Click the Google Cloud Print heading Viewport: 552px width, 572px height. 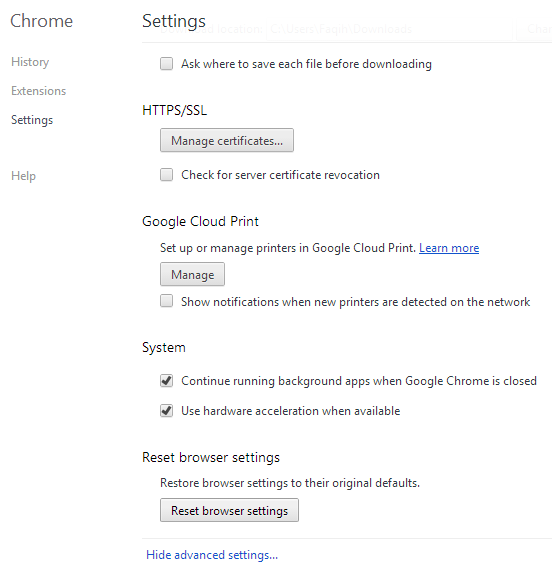point(200,221)
